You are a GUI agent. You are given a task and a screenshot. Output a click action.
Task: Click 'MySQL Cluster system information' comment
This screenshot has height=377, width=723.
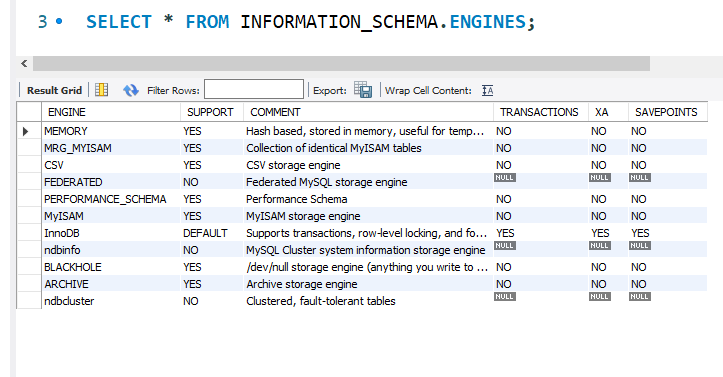point(368,250)
